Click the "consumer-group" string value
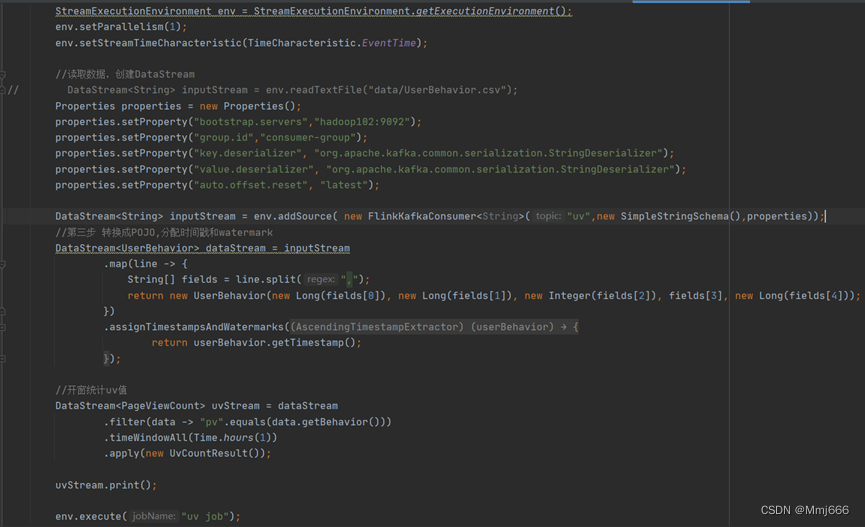 [308, 137]
